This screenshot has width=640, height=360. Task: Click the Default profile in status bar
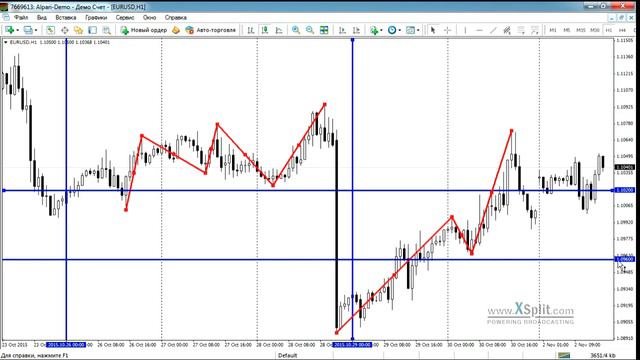tap(287, 356)
